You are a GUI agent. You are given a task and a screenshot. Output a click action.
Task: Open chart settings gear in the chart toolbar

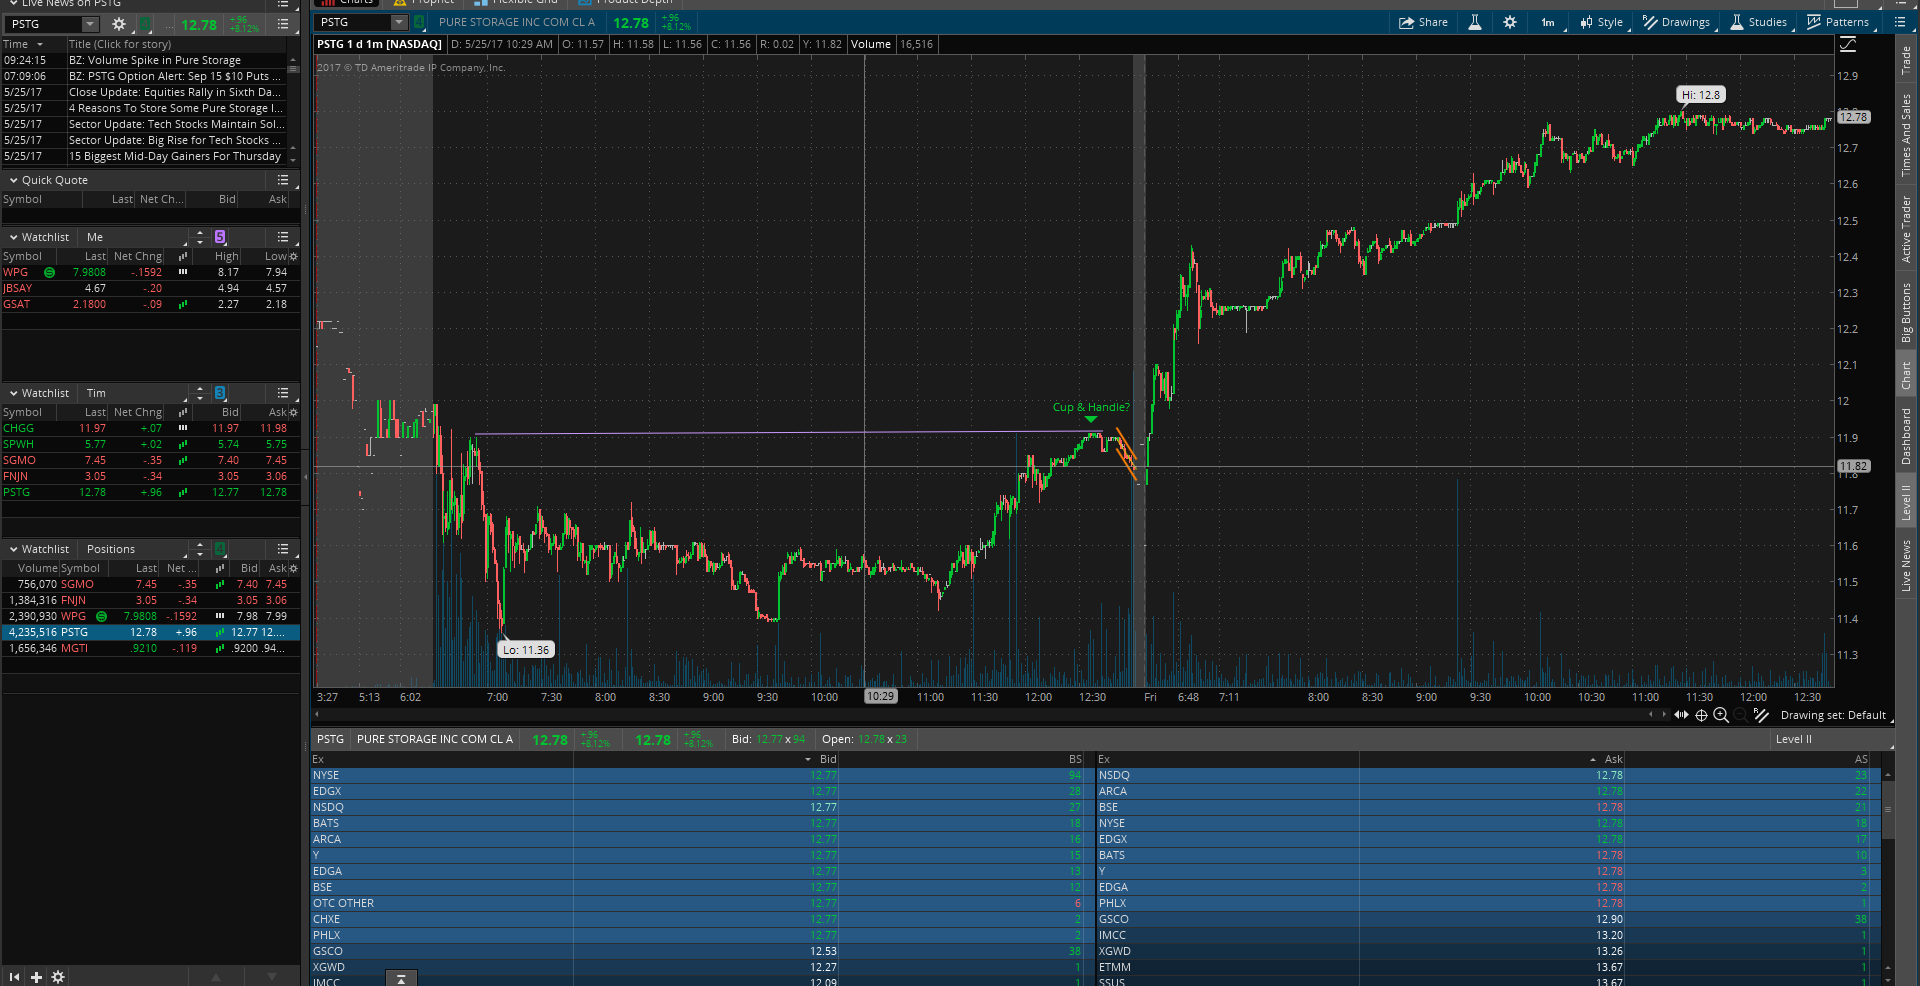point(1510,22)
